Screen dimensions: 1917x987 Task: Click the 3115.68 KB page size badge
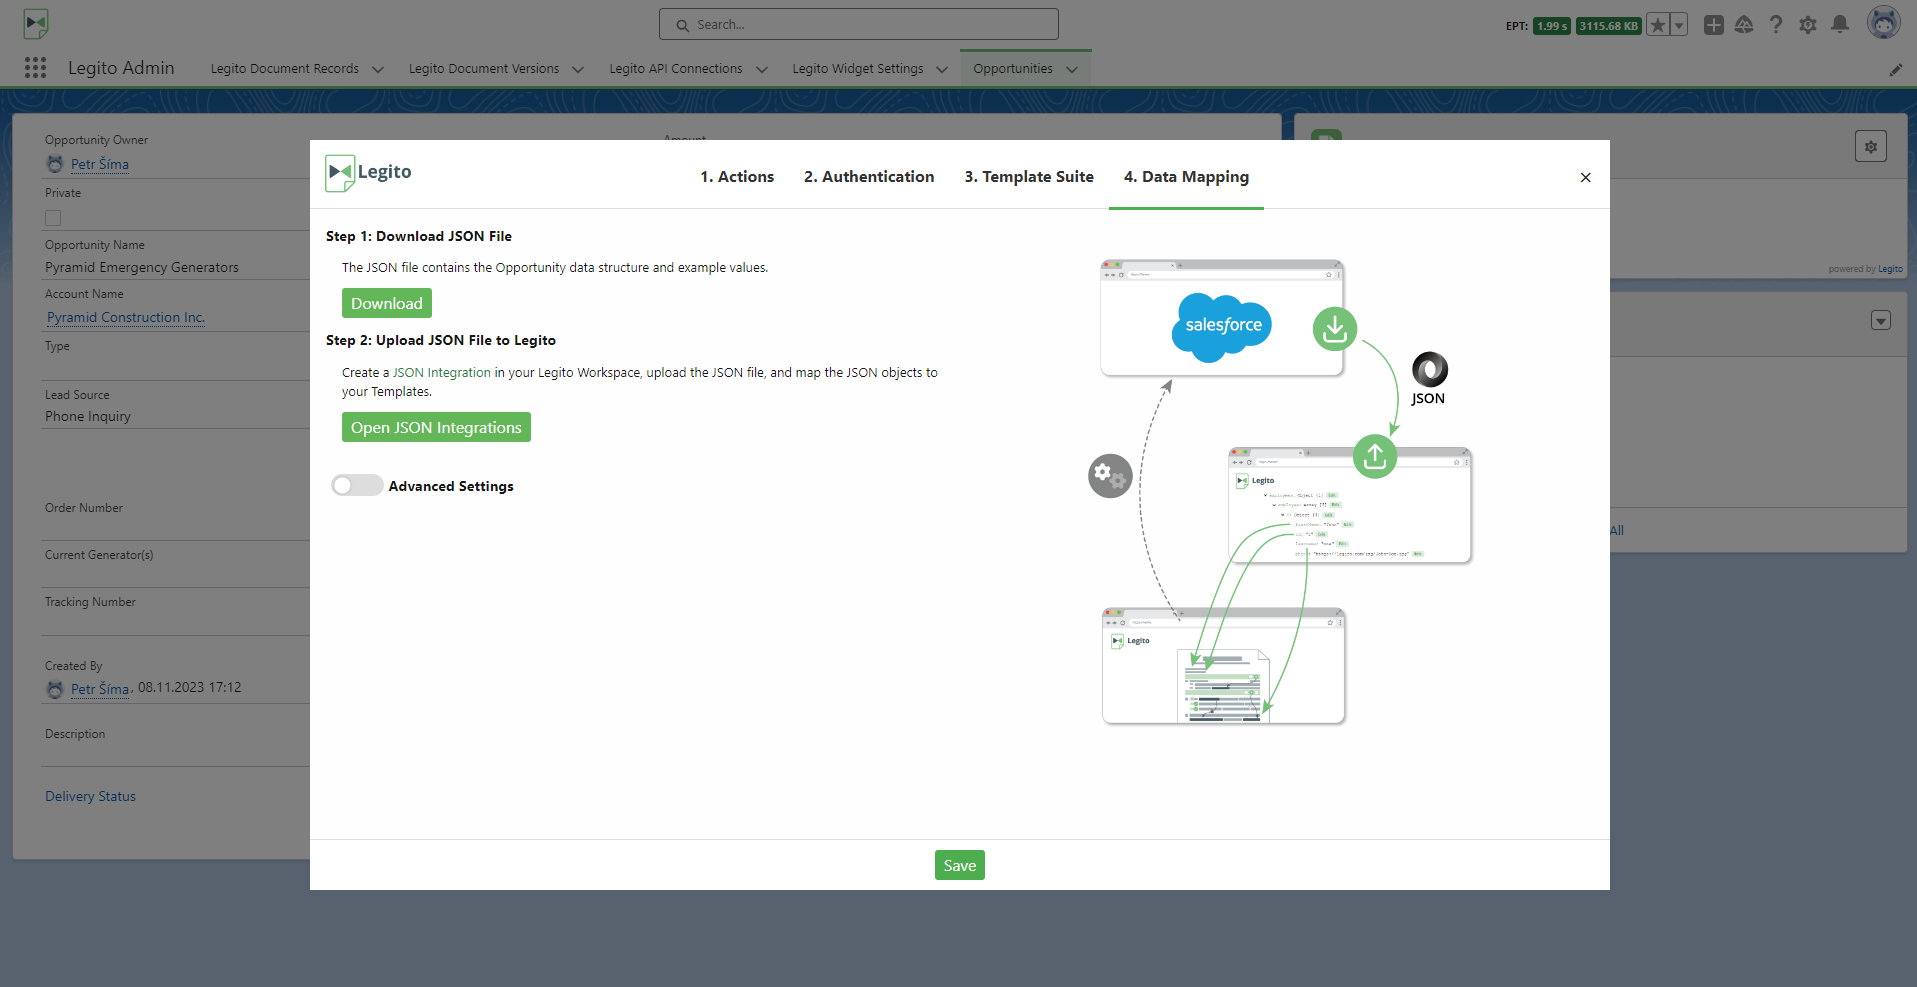pos(1609,26)
